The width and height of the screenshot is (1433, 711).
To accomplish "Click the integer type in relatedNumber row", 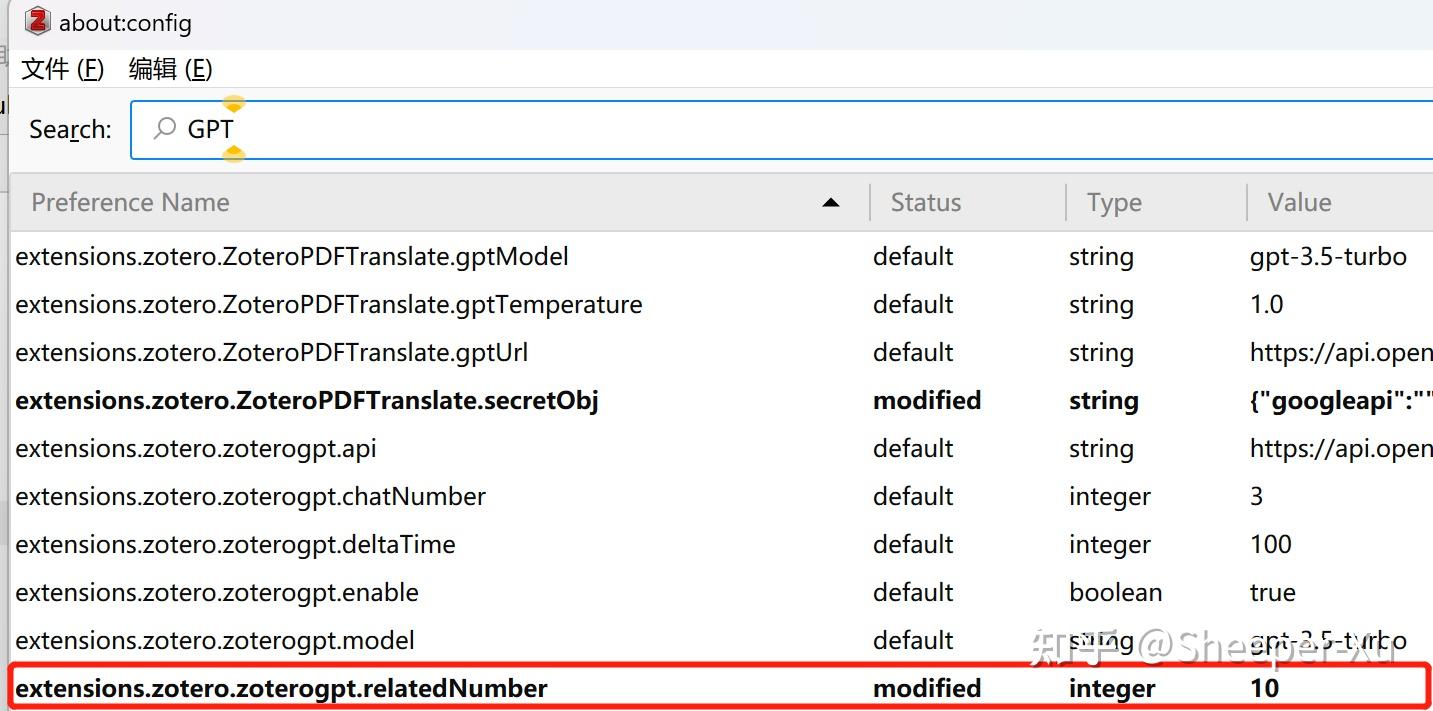I will point(1112,690).
